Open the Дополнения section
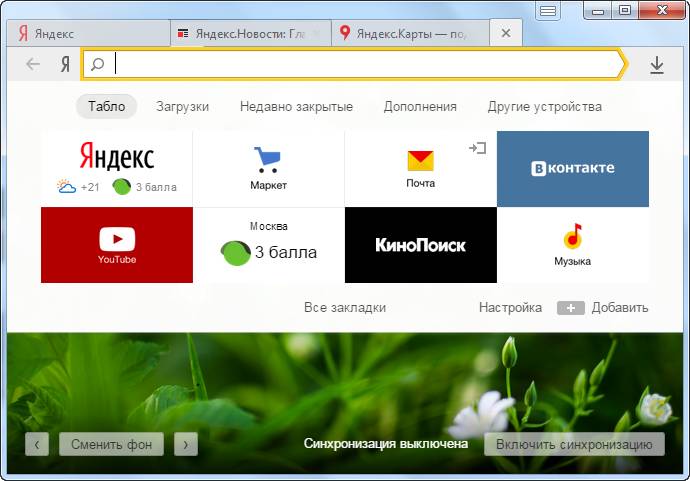The height and width of the screenshot is (481, 690). pos(420,107)
